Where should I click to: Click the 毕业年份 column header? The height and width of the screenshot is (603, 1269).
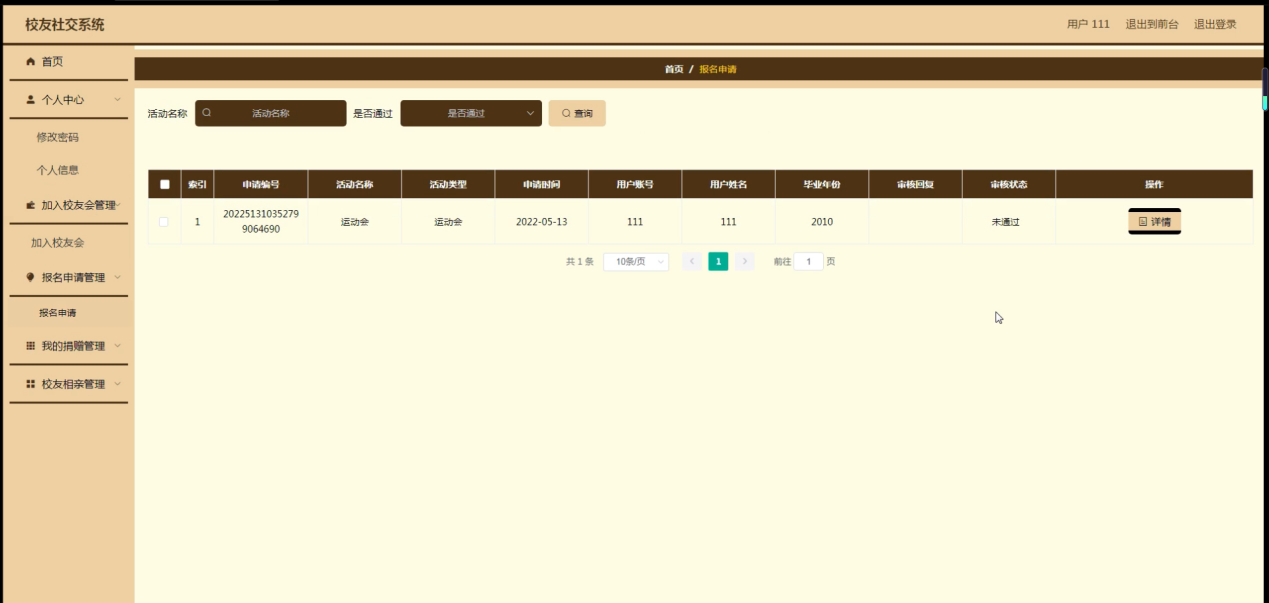coord(822,184)
